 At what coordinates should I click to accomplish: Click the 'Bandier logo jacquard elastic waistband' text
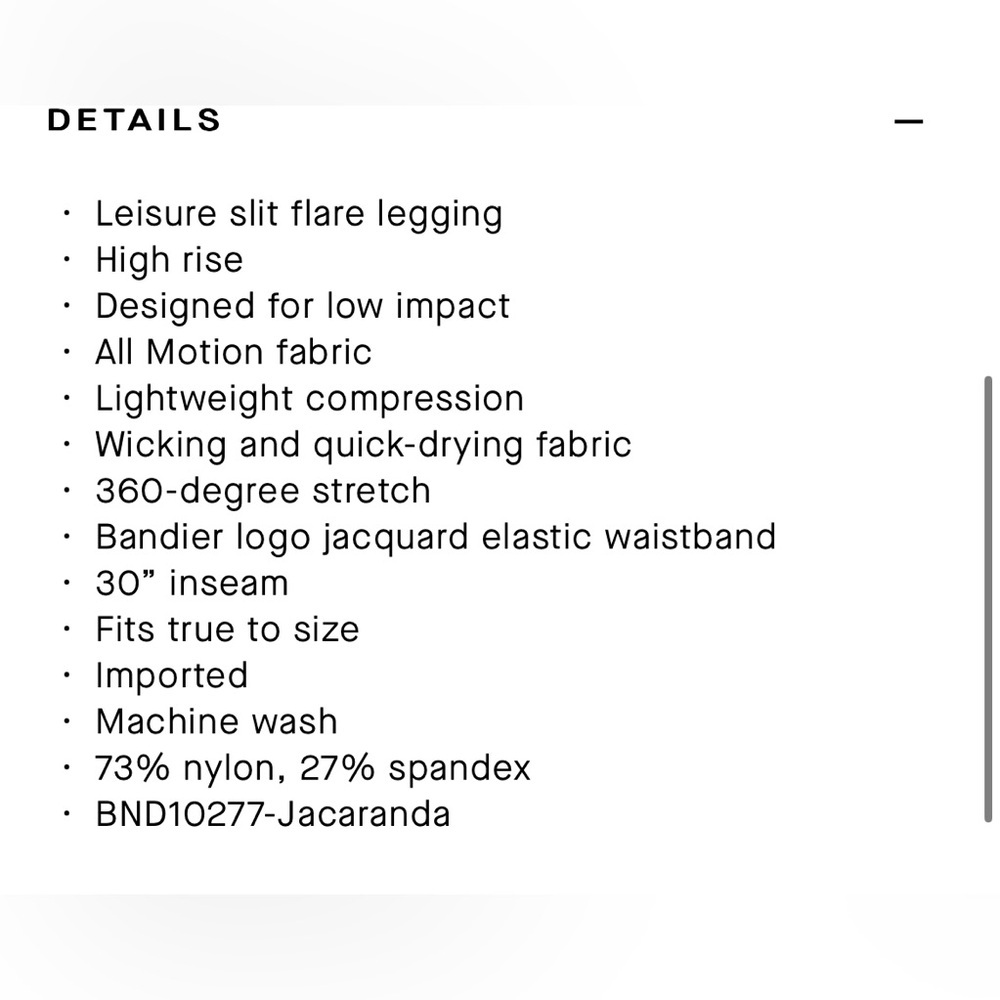(436, 537)
